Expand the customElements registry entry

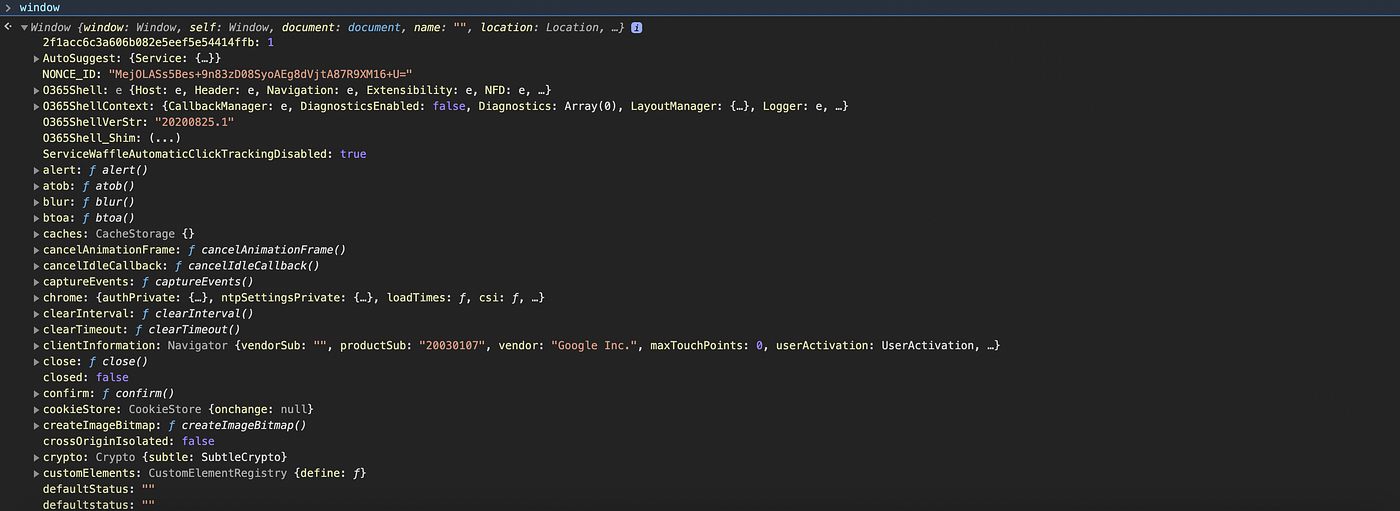pos(36,474)
